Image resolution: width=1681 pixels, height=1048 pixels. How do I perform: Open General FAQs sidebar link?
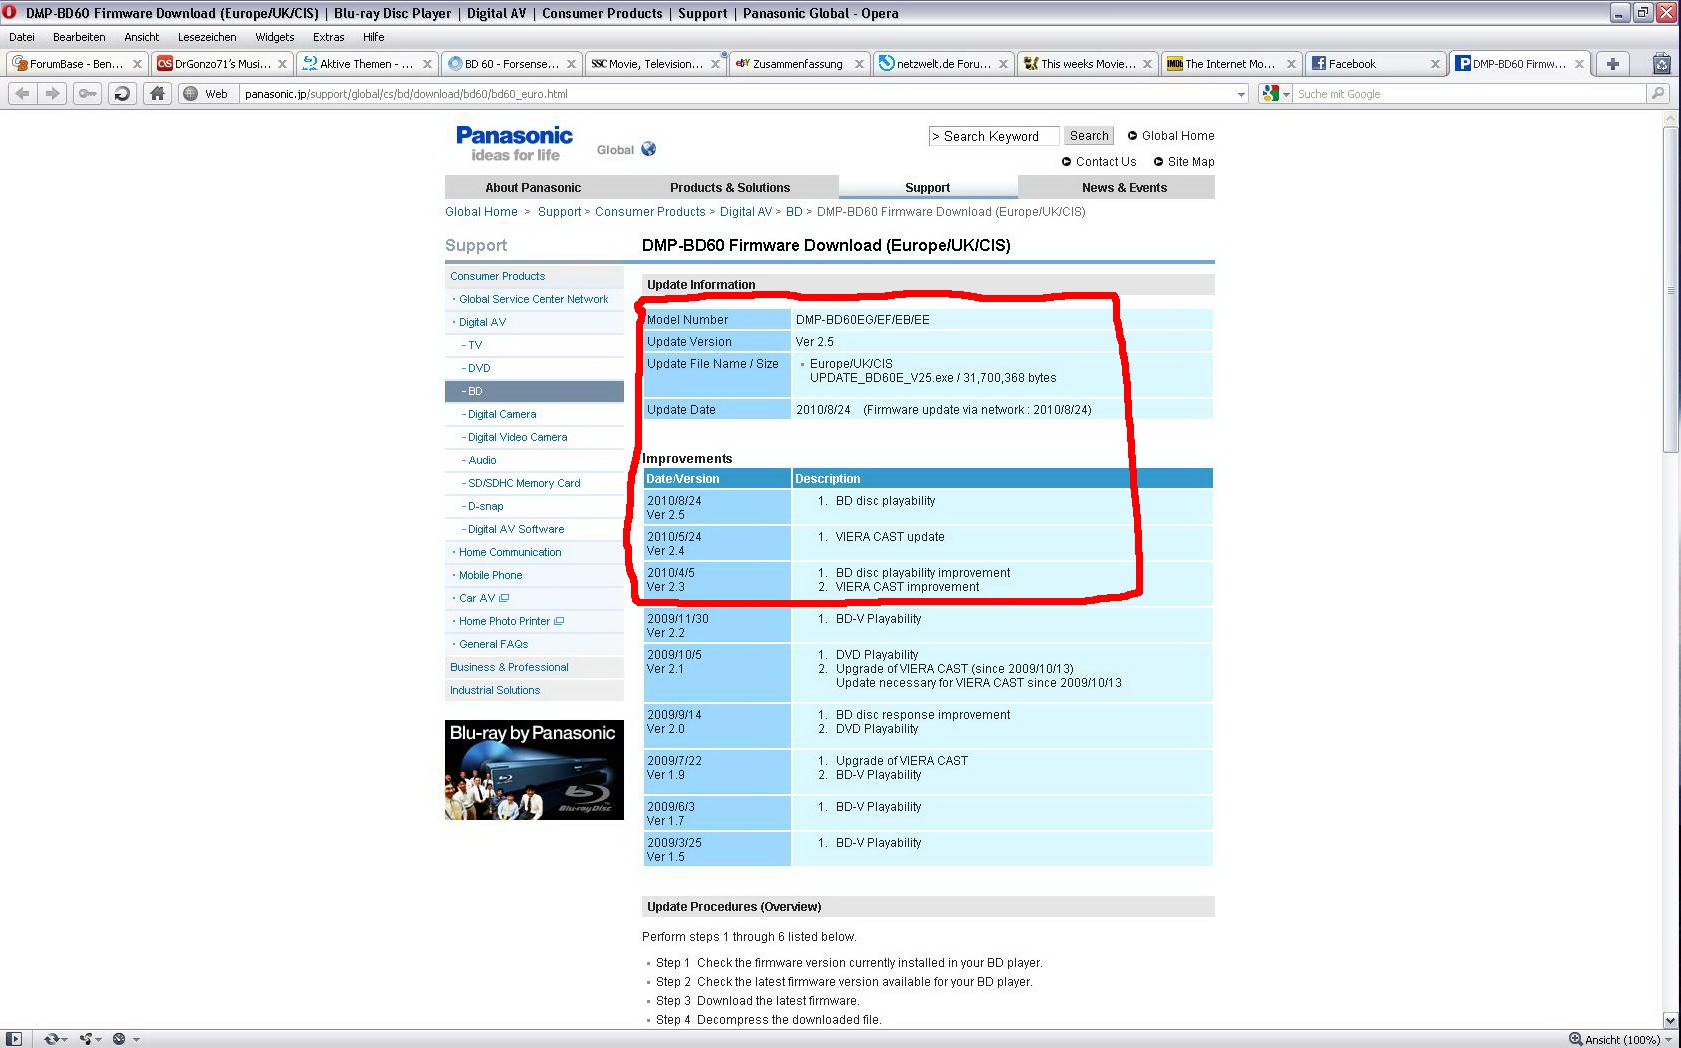[x=493, y=644]
